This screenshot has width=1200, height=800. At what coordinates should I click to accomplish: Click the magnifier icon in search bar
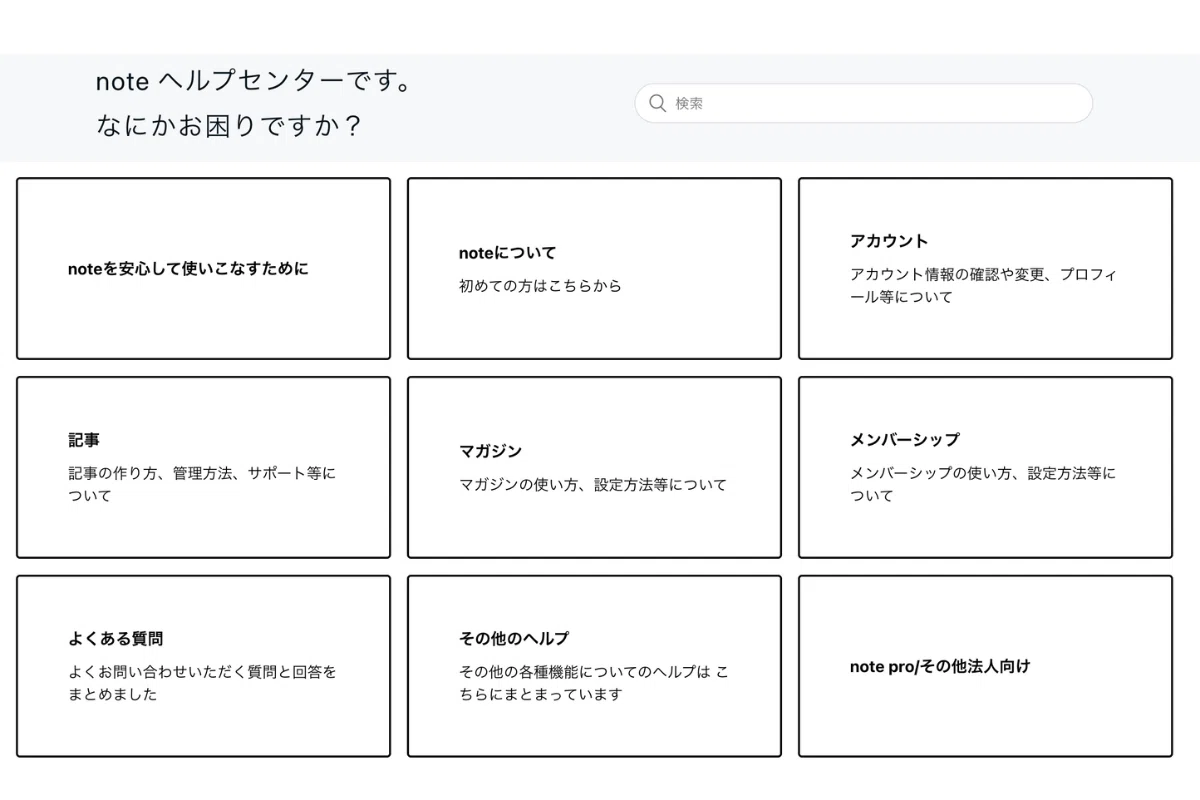(x=657, y=103)
